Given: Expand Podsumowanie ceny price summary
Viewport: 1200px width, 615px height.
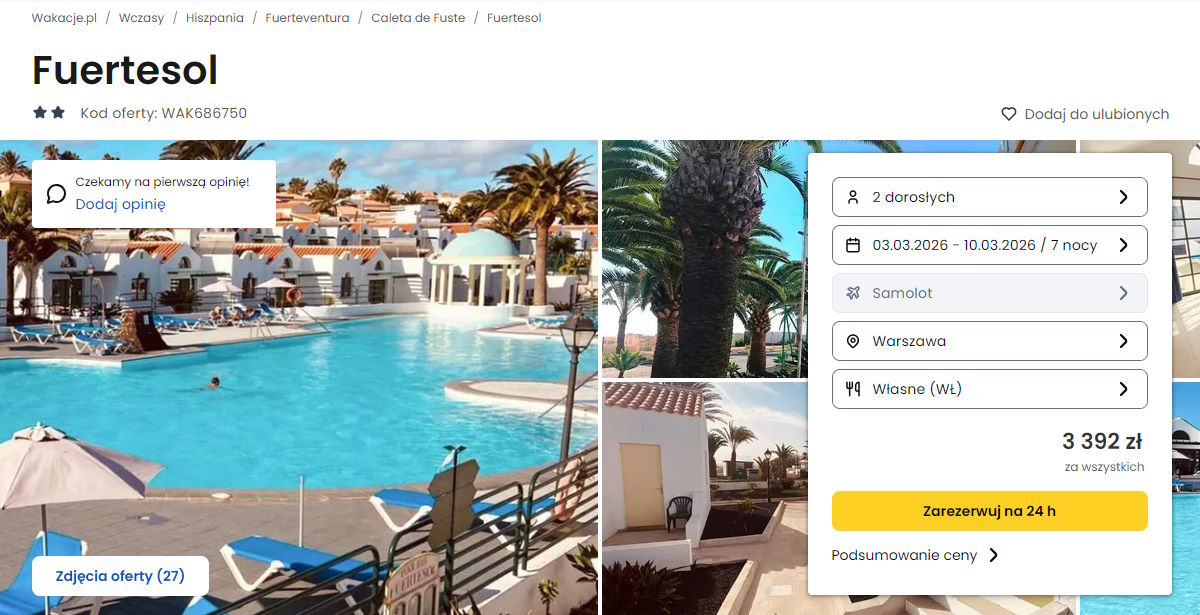Looking at the screenshot, I should [x=915, y=555].
